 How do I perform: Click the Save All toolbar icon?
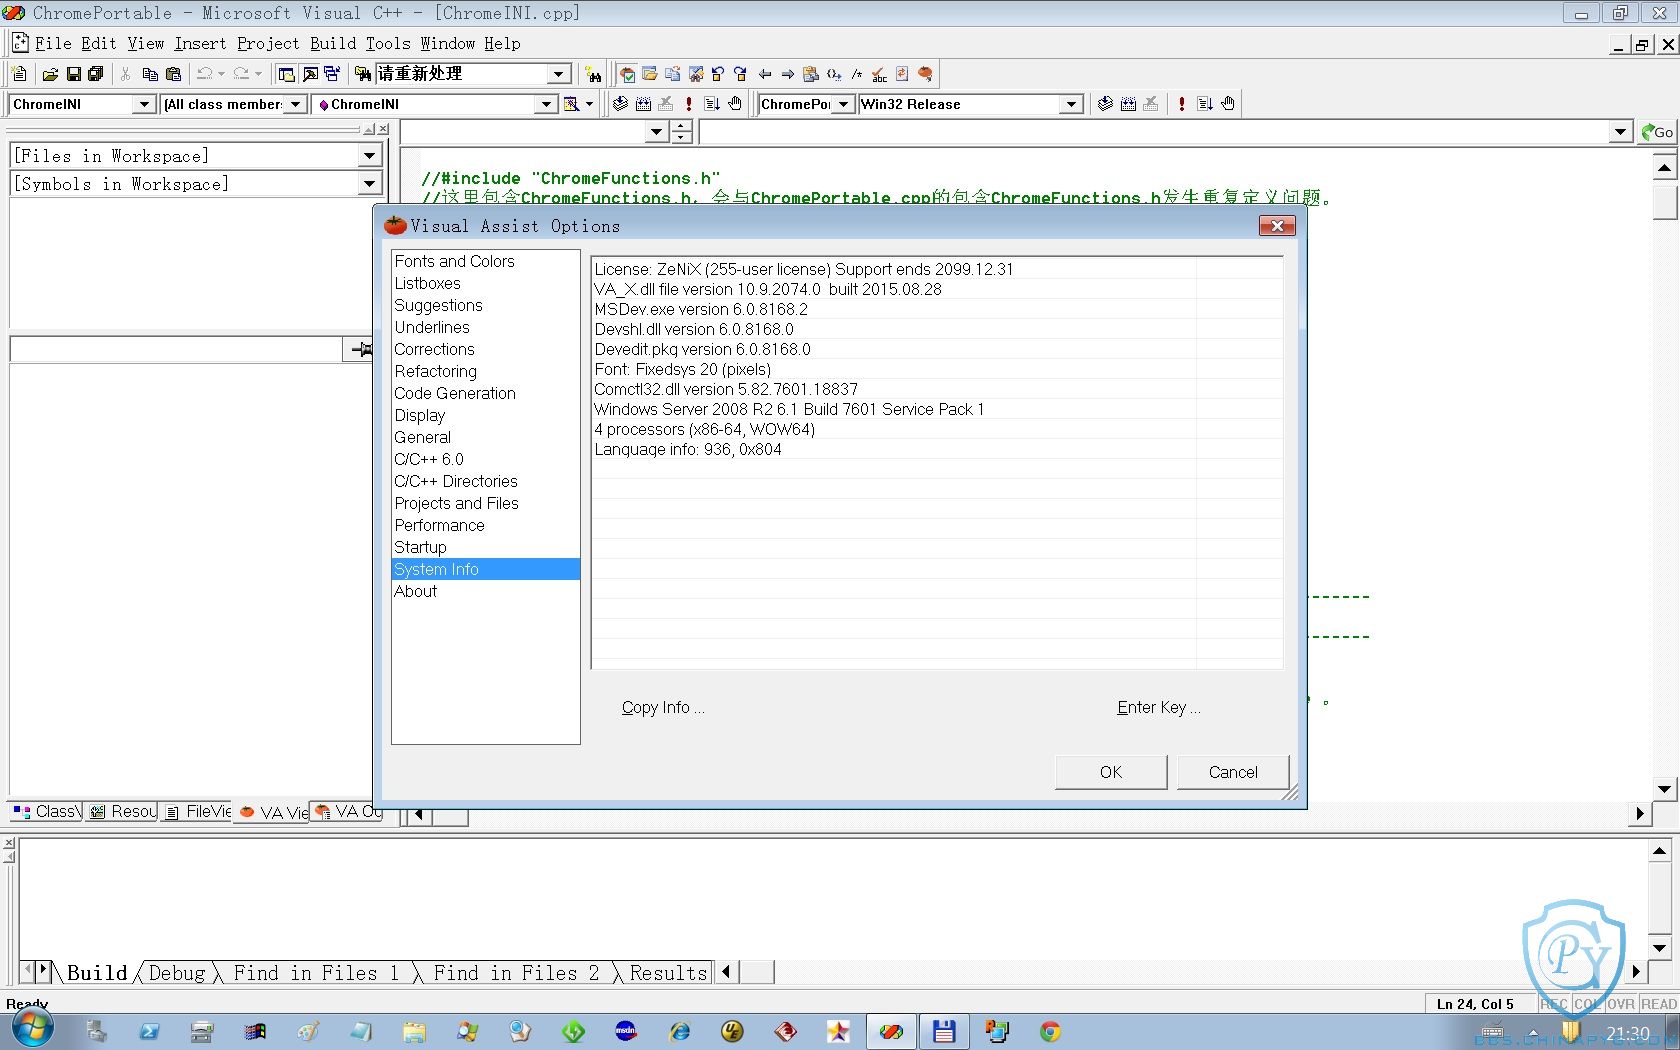96,74
